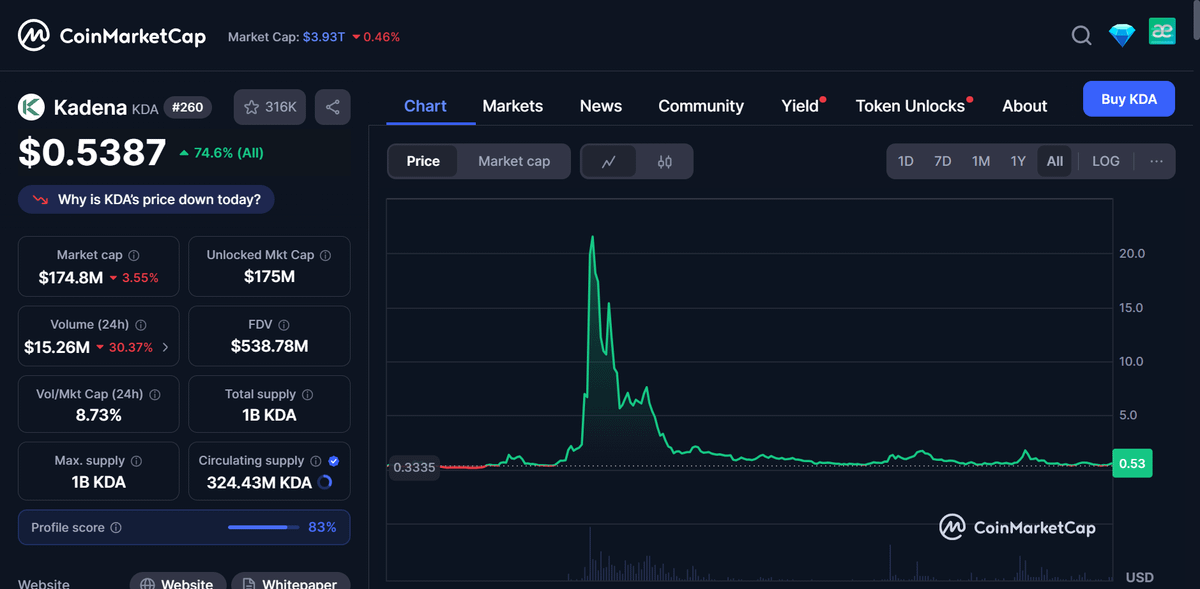Viewport: 1200px width, 589px height.
Task: Click the 0.3335 starting price label
Action: tap(413, 467)
